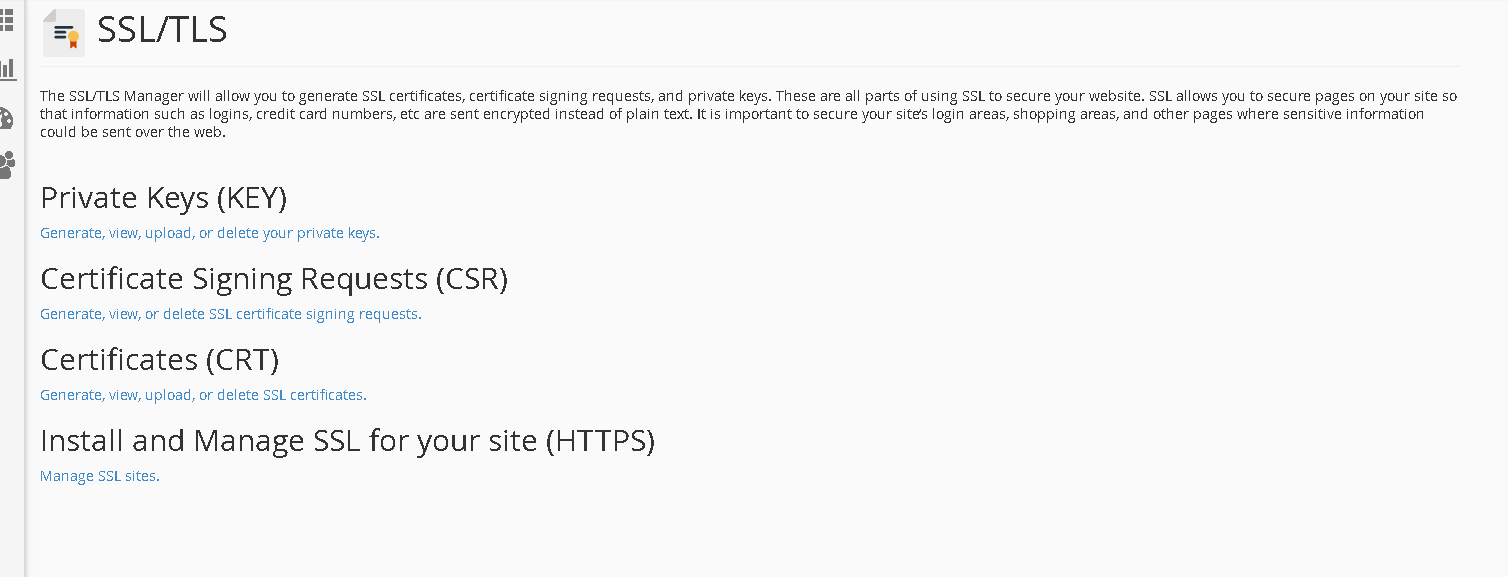Click the SSL/TLS Manager description paragraph
This screenshot has width=1508, height=577.
pos(749,114)
